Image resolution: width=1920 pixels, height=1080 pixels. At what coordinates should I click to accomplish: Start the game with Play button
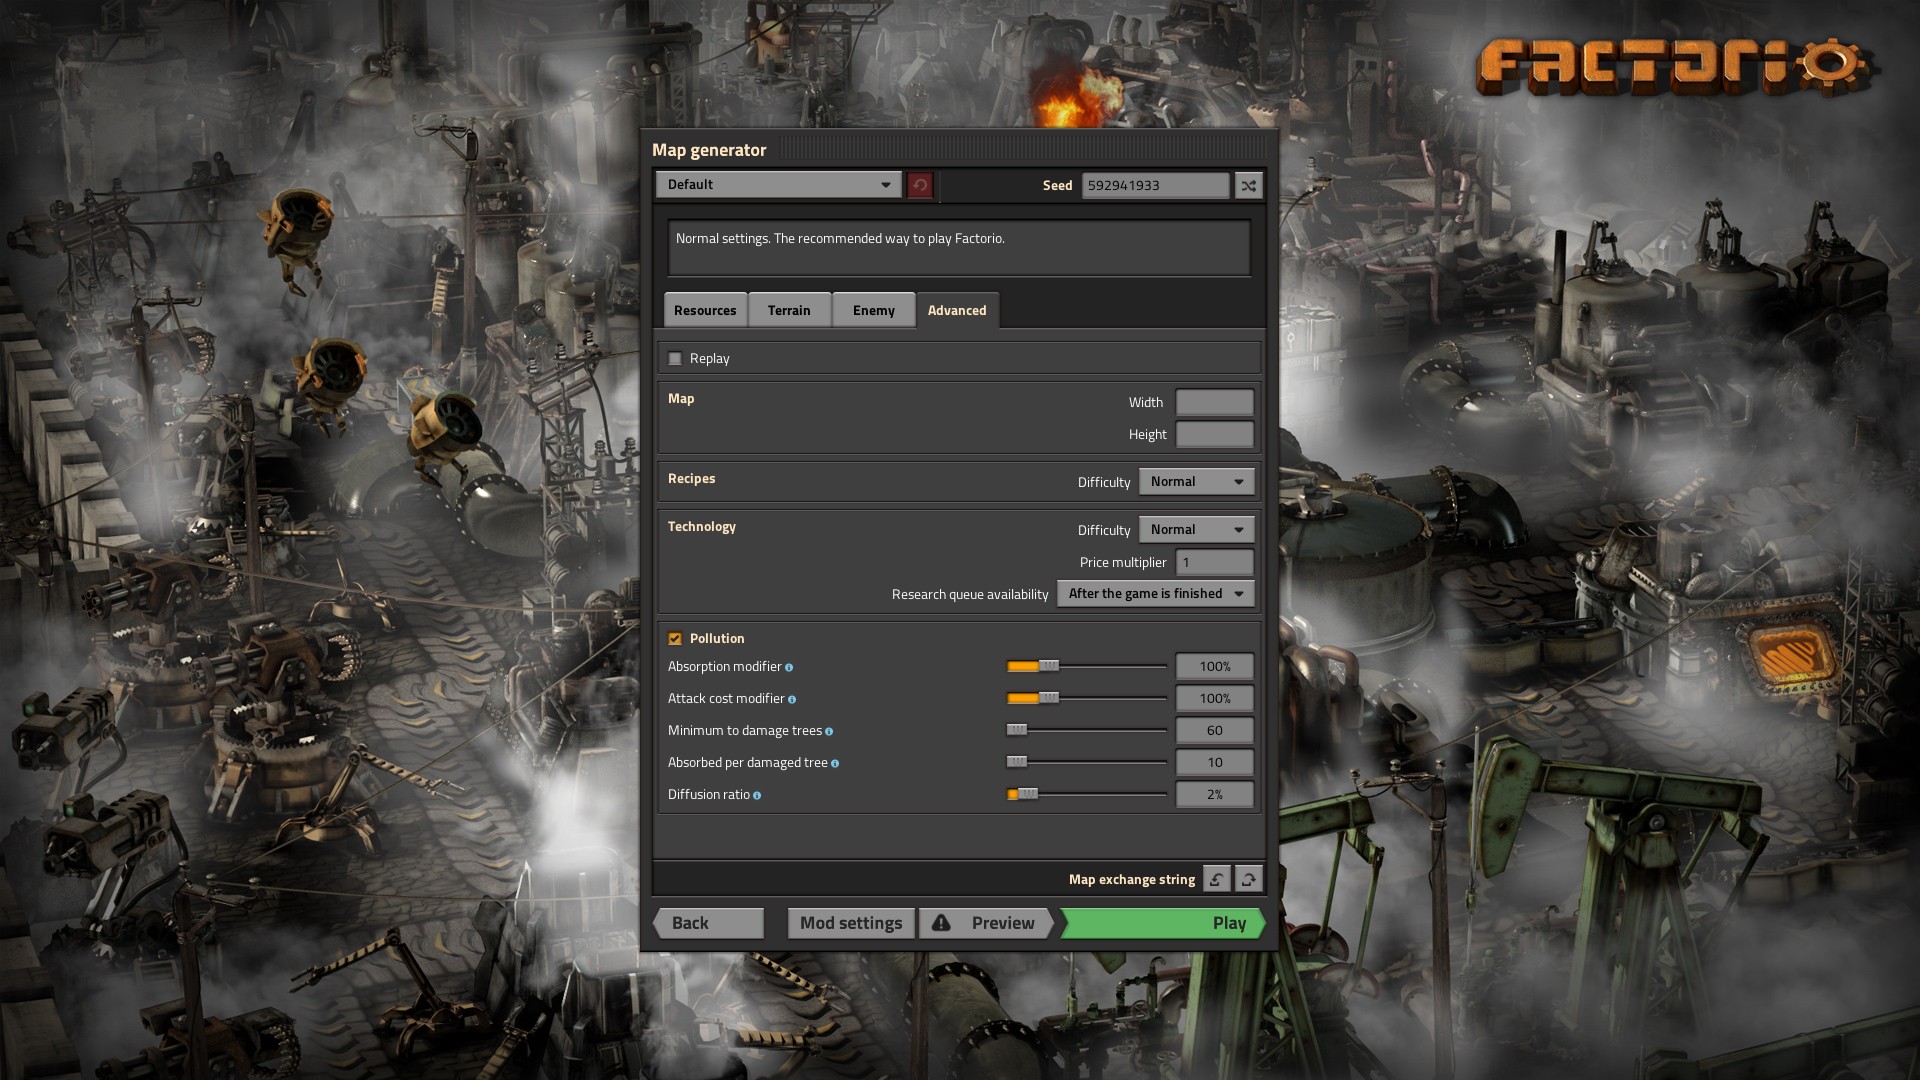tap(1163, 923)
